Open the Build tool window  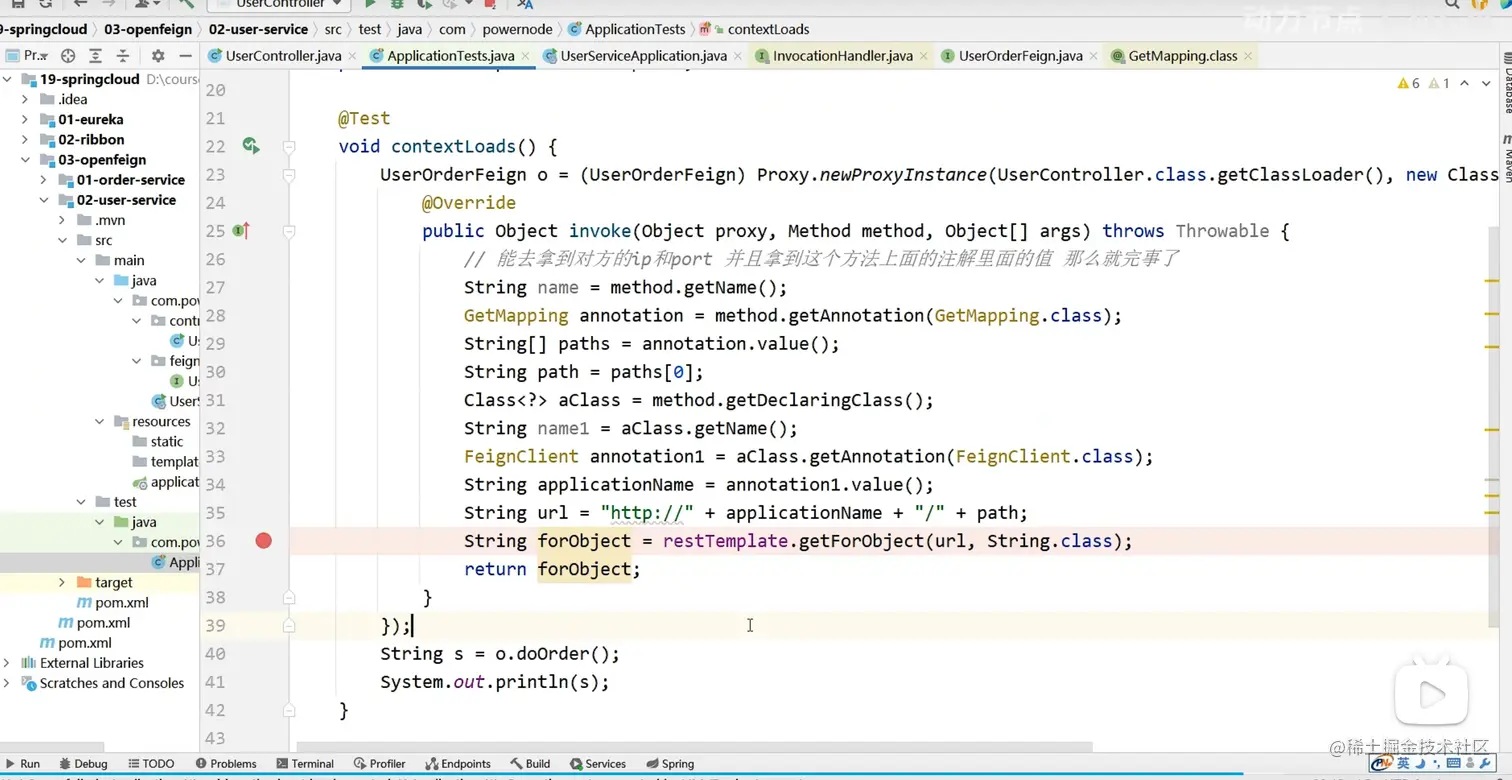530,763
